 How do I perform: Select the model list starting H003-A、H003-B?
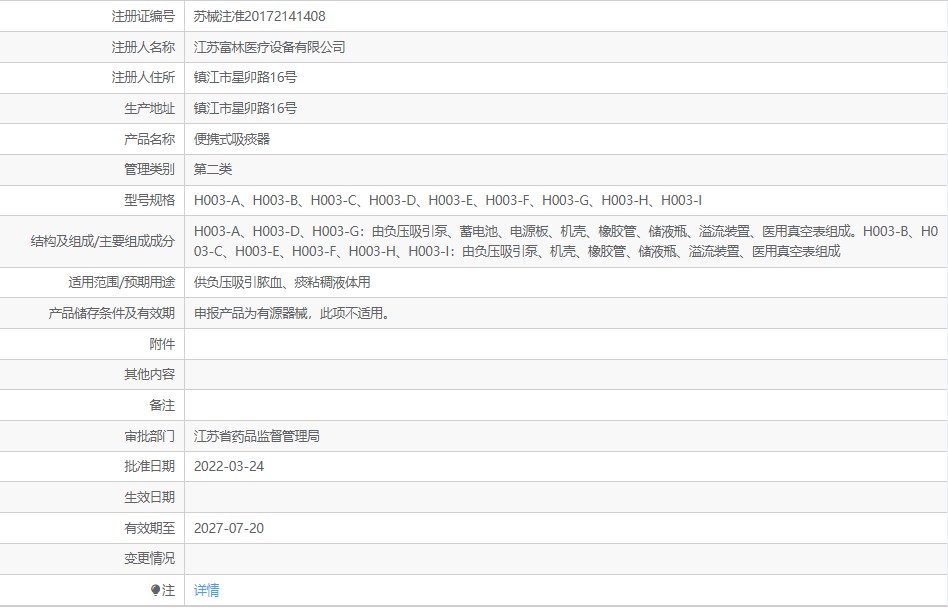[x=448, y=200]
